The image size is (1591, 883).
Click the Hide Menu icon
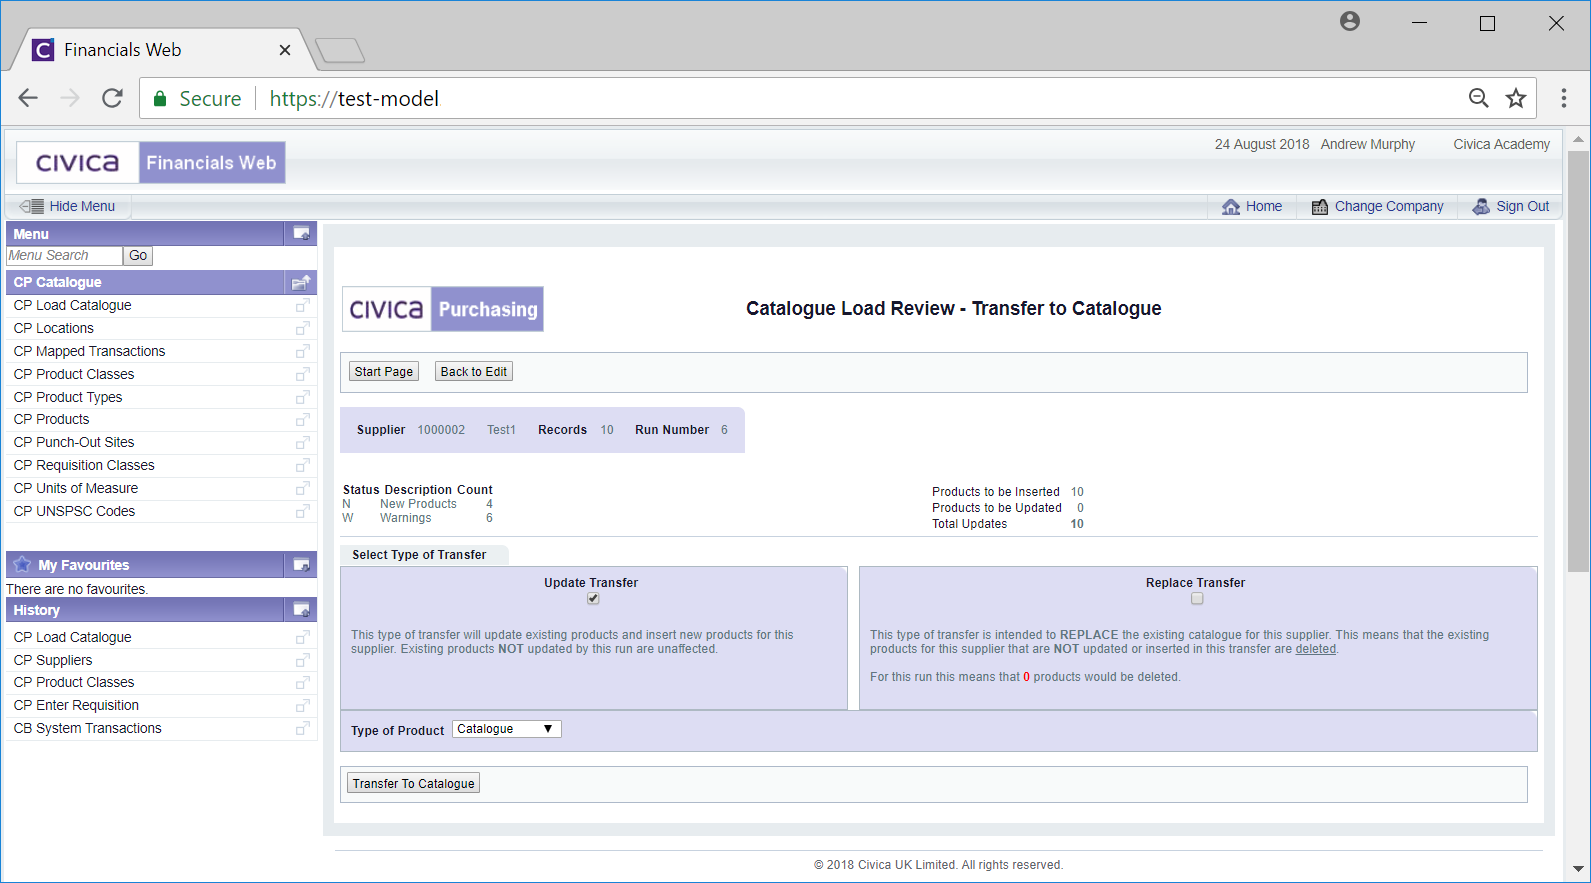[x=31, y=206]
